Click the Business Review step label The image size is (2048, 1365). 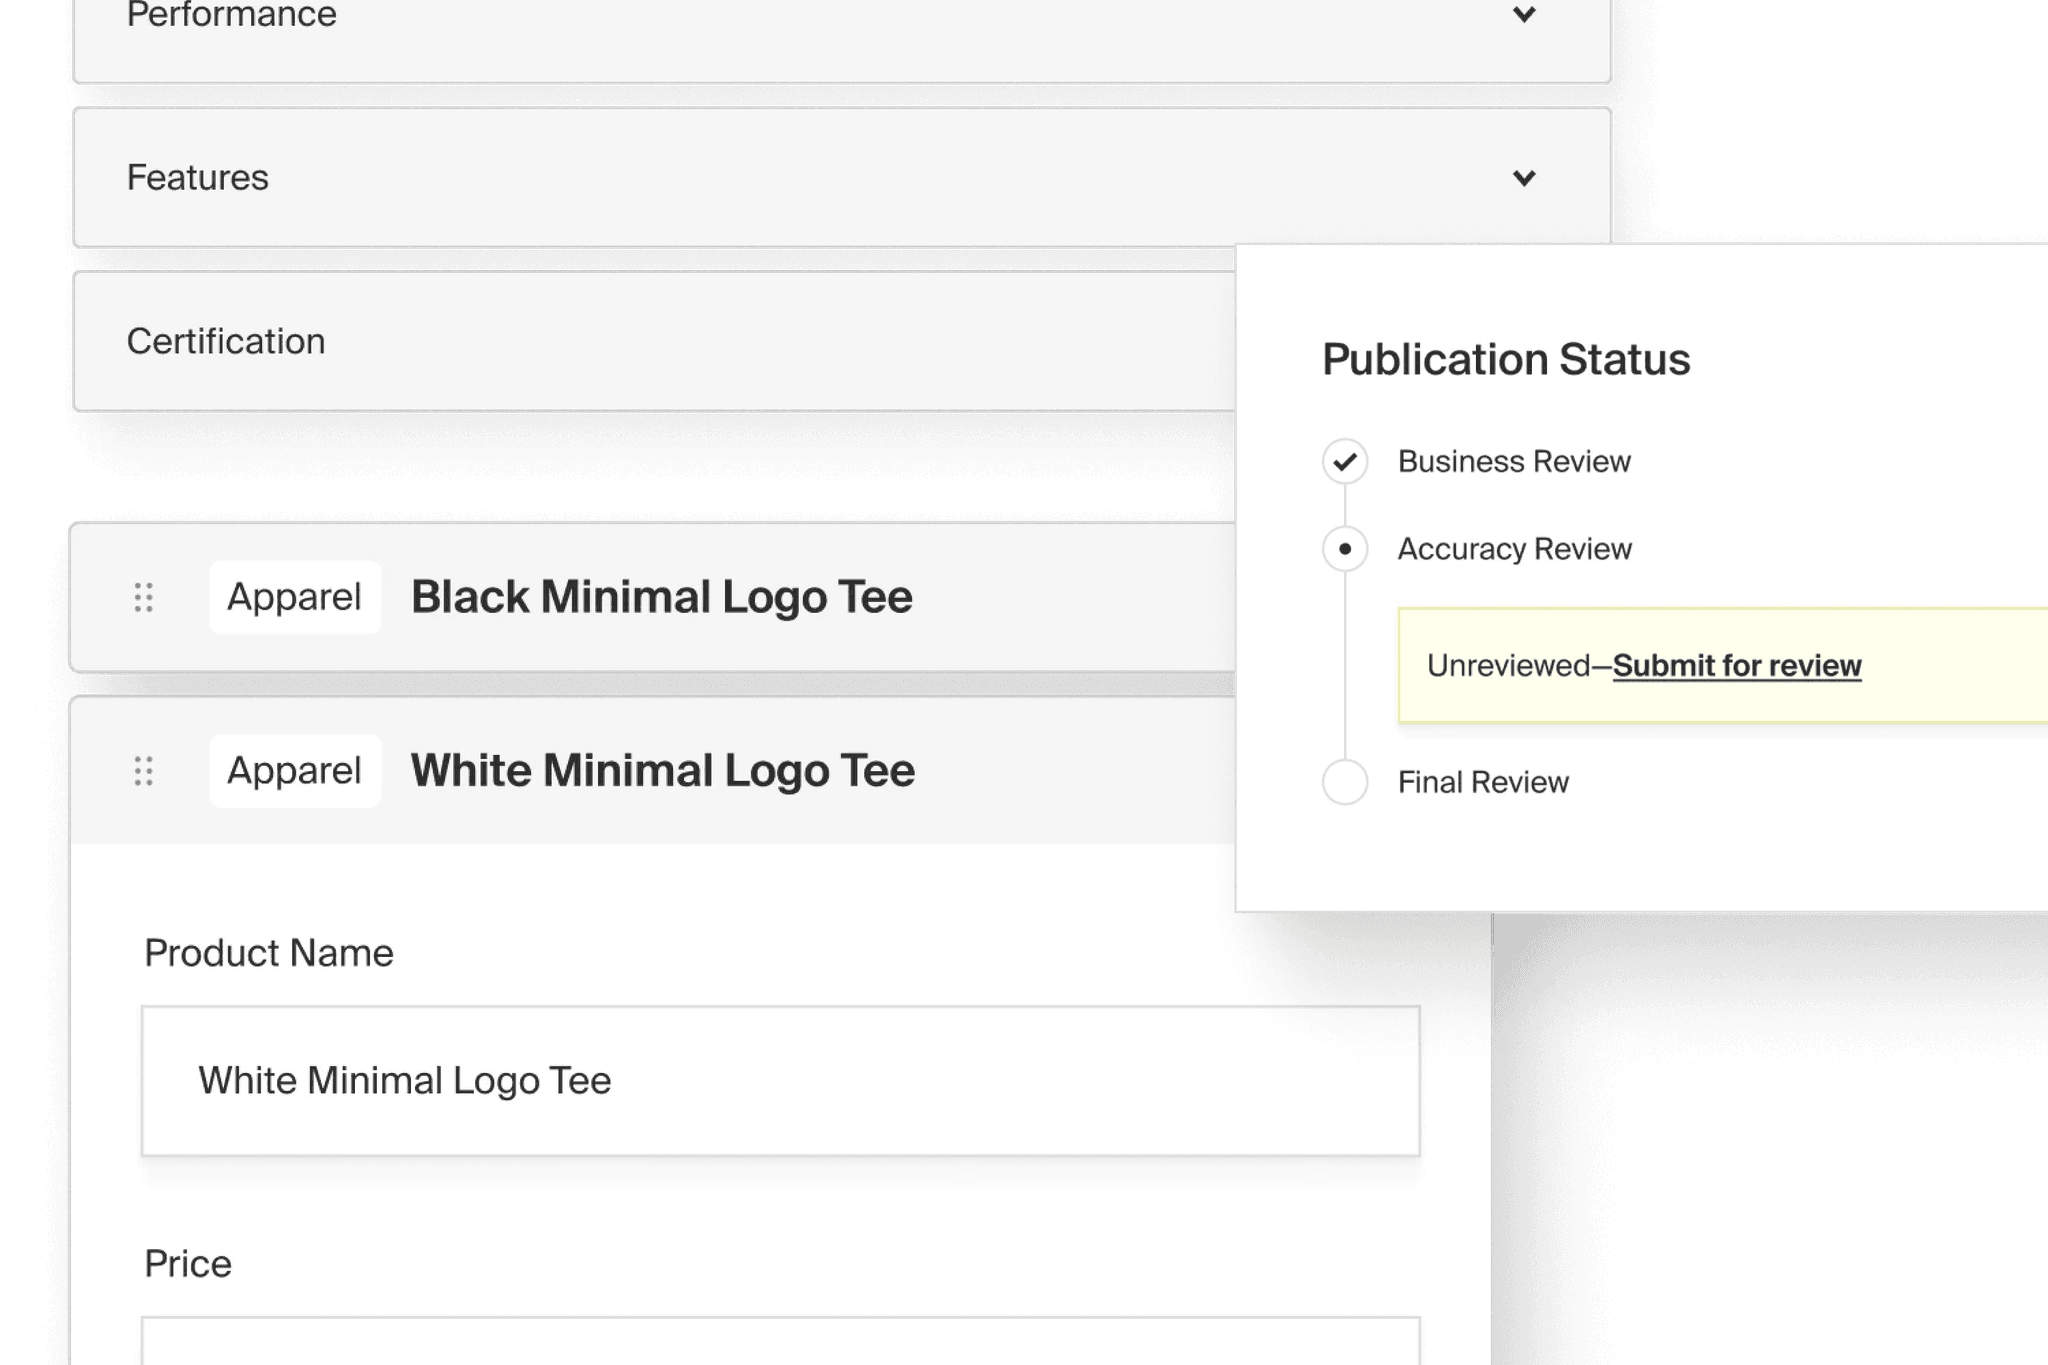(x=1514, y=462)
